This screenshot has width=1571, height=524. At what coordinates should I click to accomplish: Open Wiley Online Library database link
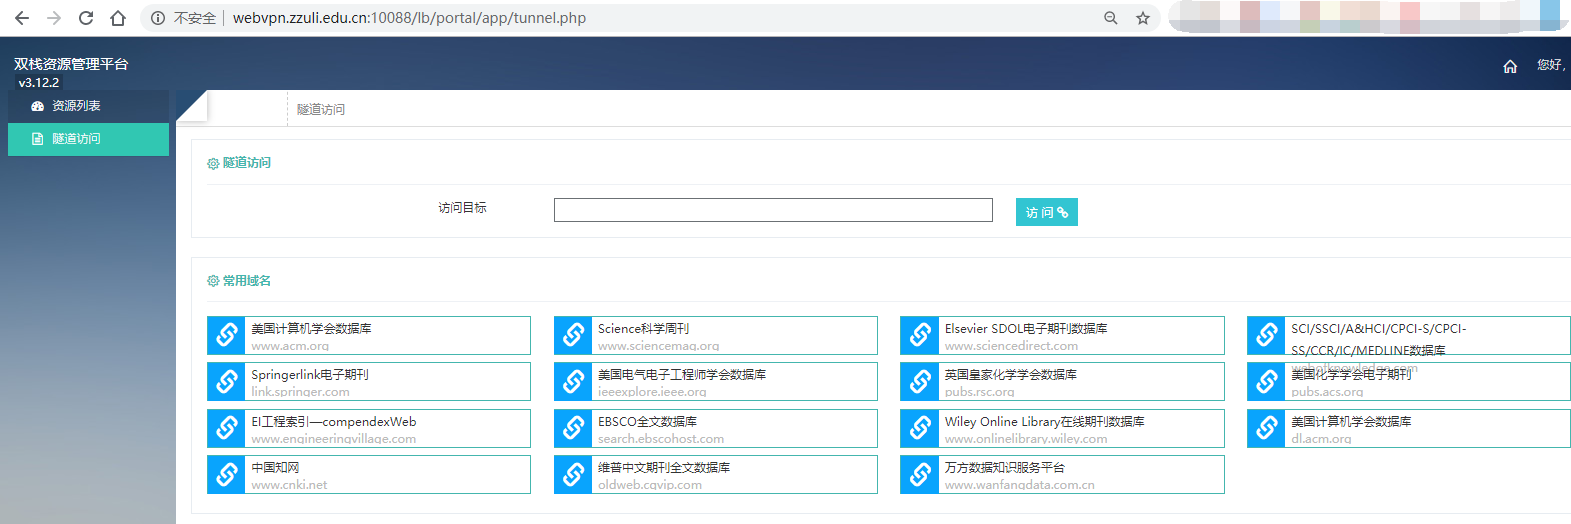[x=1044, y=422]
